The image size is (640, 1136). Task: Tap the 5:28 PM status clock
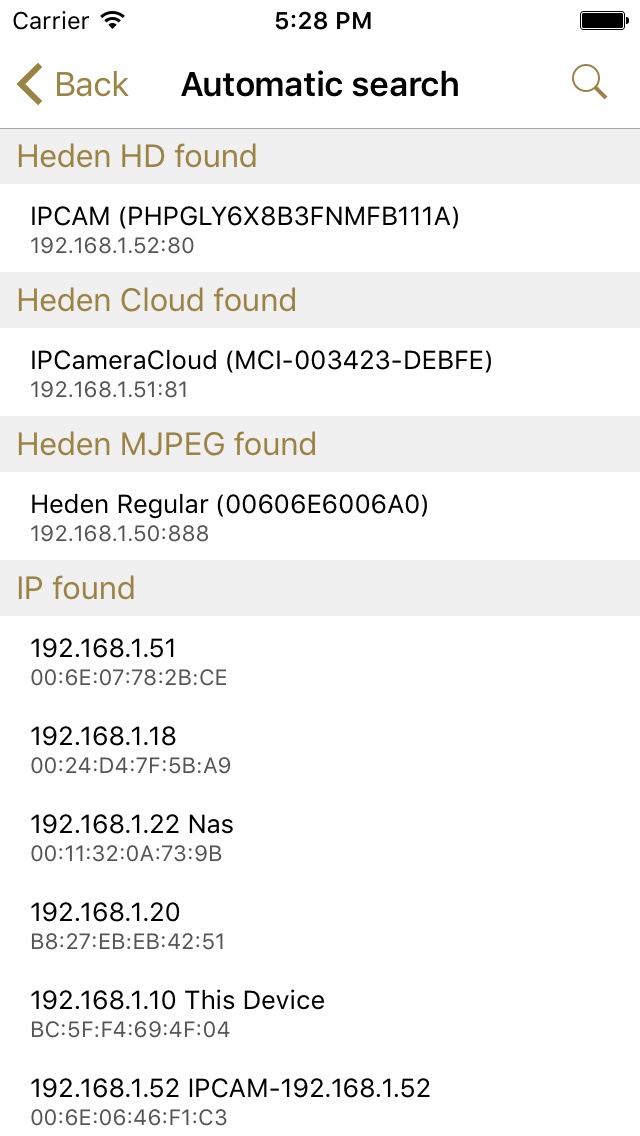point(321,20)
